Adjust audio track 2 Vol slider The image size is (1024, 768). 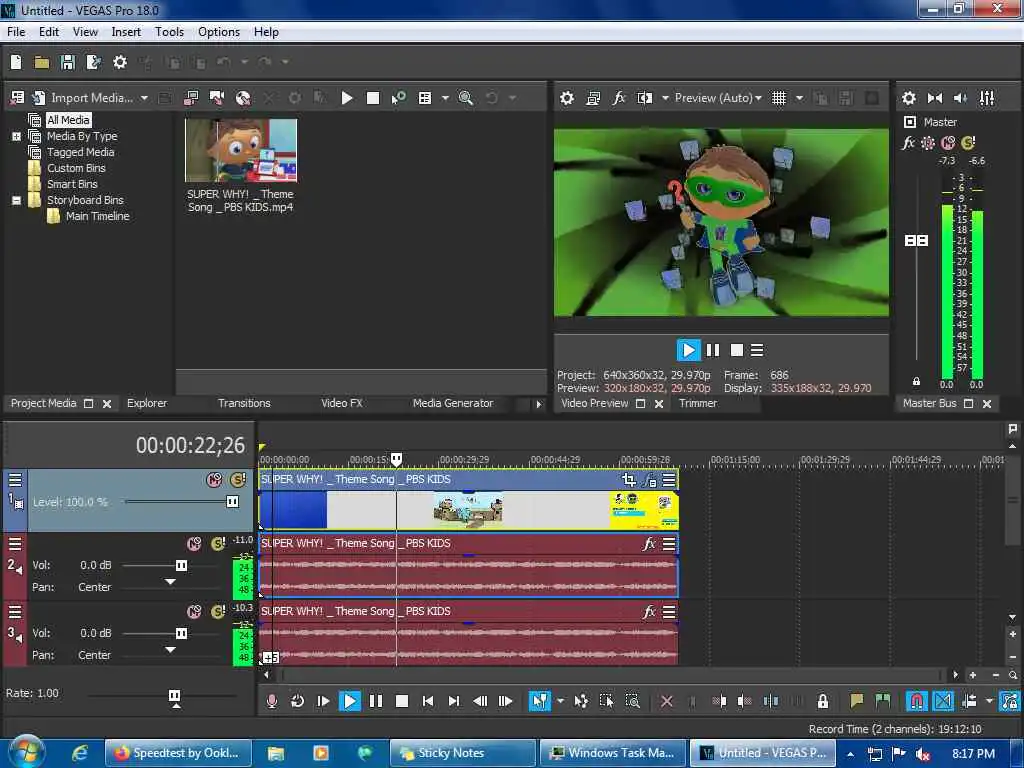coord(182,566)
